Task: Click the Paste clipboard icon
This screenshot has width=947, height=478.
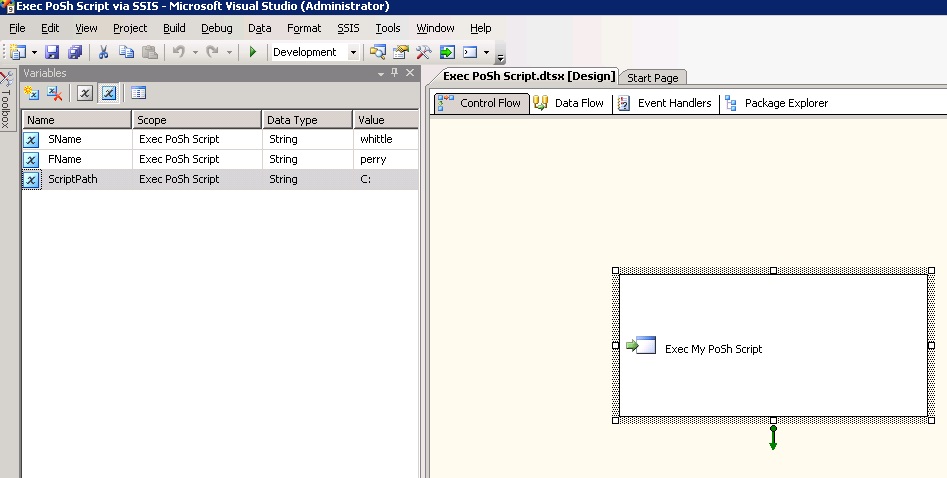Action: coord(149,53)
